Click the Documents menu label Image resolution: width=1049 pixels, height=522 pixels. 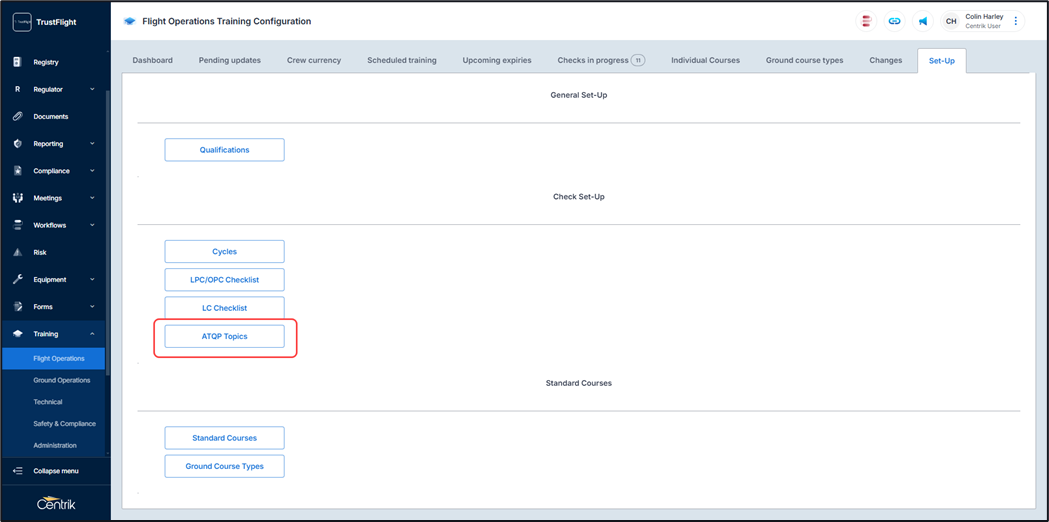point(51,116)
